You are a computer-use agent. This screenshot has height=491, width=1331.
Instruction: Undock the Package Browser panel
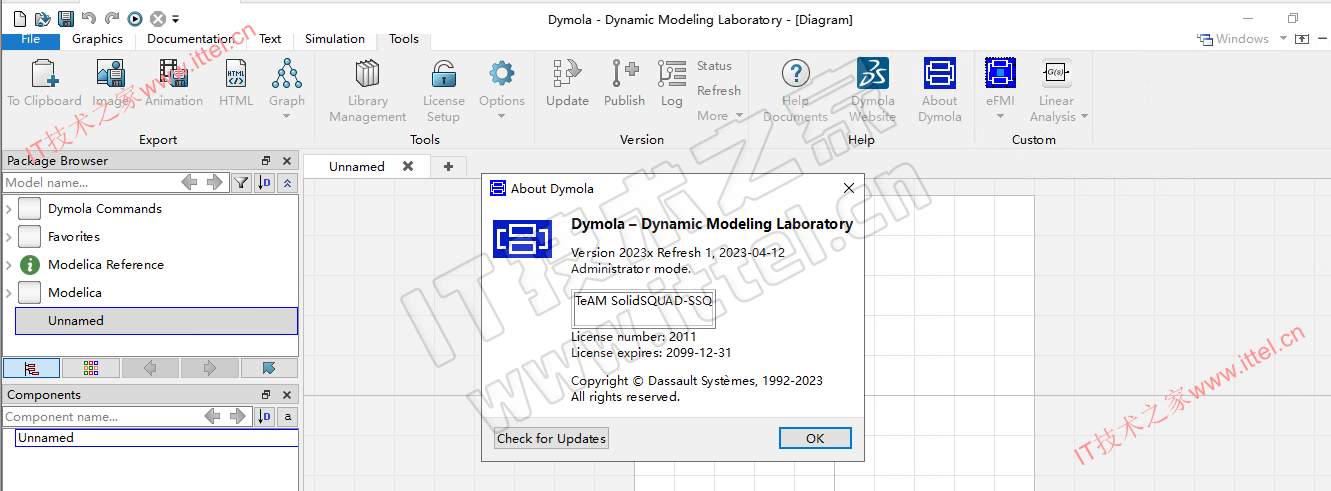(x=266, y=161)
